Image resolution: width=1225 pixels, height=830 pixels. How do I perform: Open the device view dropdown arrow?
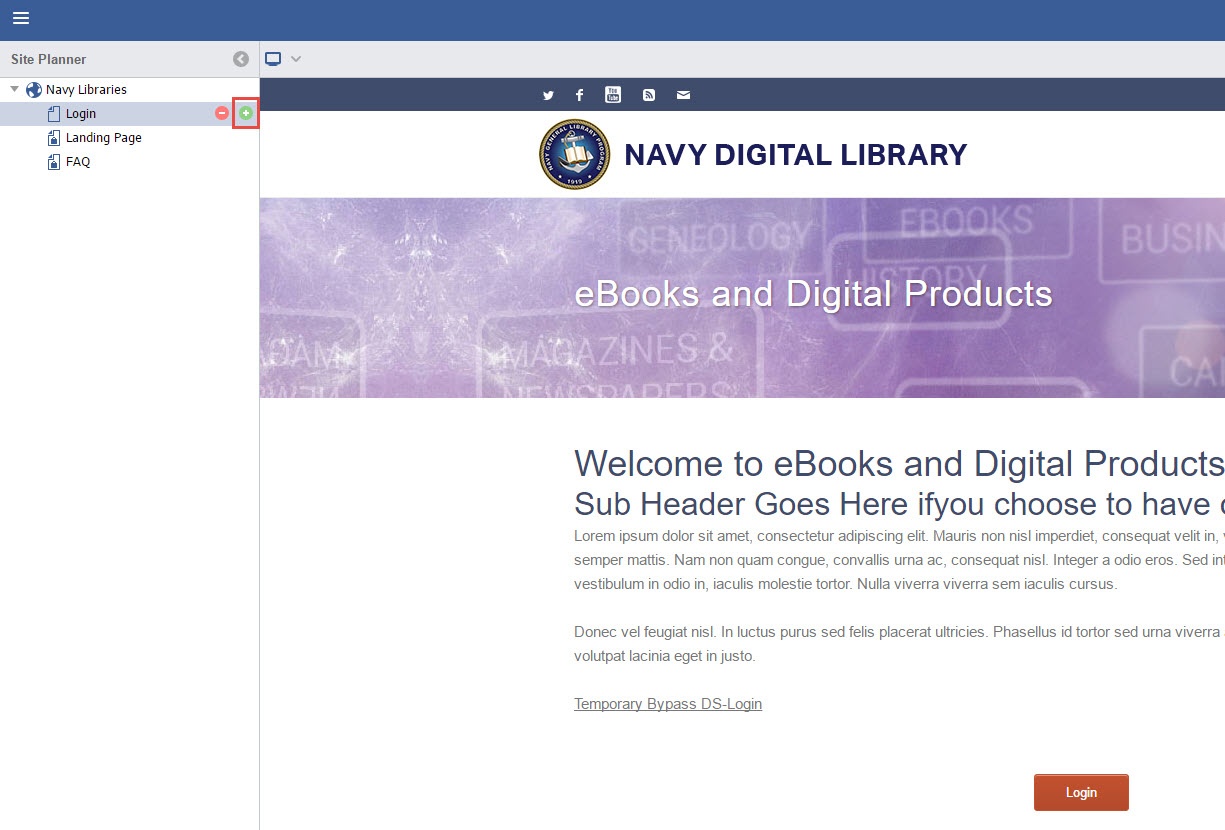296,59
